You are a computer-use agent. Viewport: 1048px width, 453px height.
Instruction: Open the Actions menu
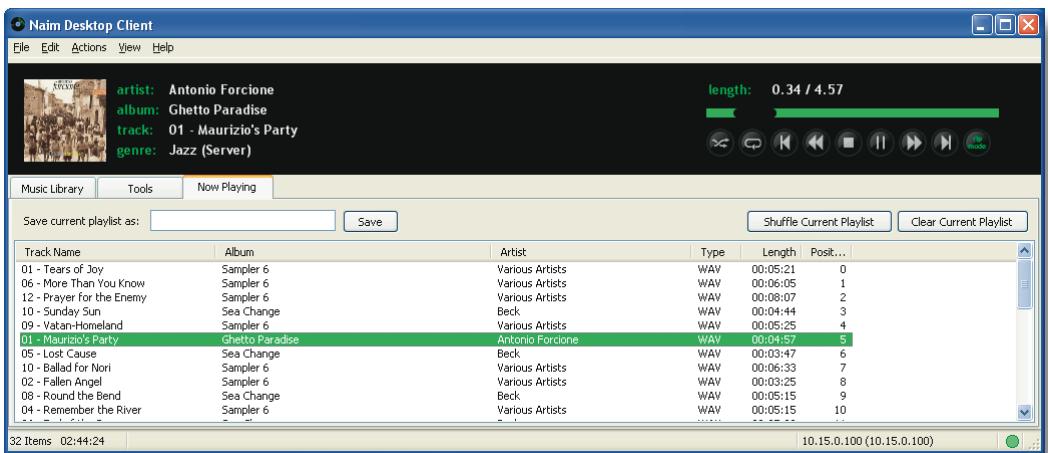click(89, 47)
